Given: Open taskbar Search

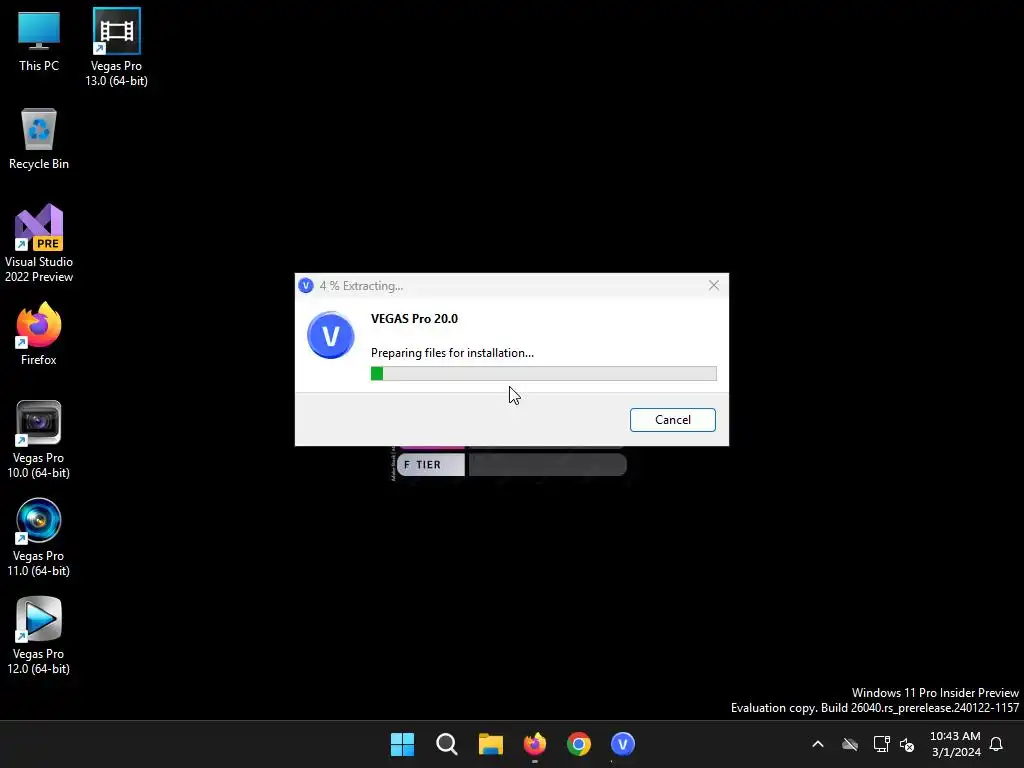Looking at the screenshot, I should (447, 744).
